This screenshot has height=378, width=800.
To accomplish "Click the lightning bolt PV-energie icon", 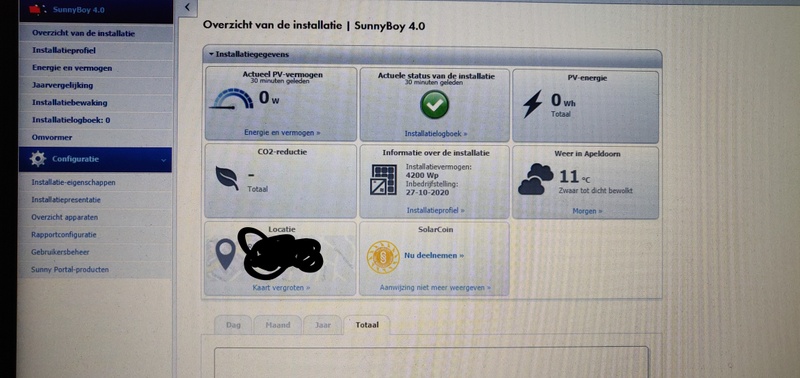I will tap(532, 104).
